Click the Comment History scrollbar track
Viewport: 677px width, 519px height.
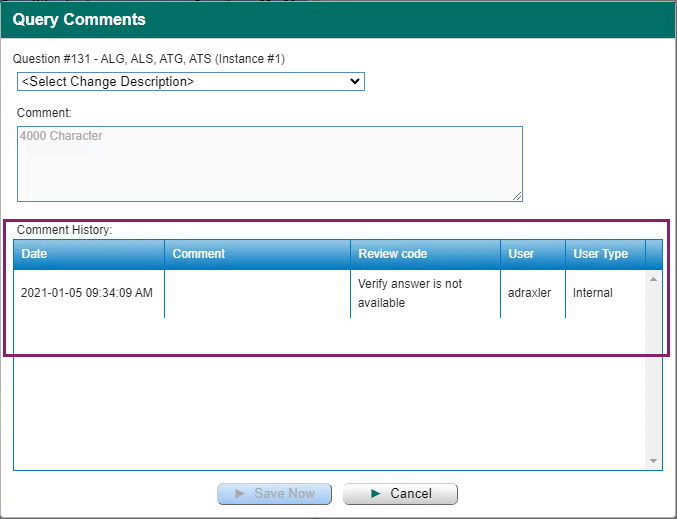coord(654,380)
